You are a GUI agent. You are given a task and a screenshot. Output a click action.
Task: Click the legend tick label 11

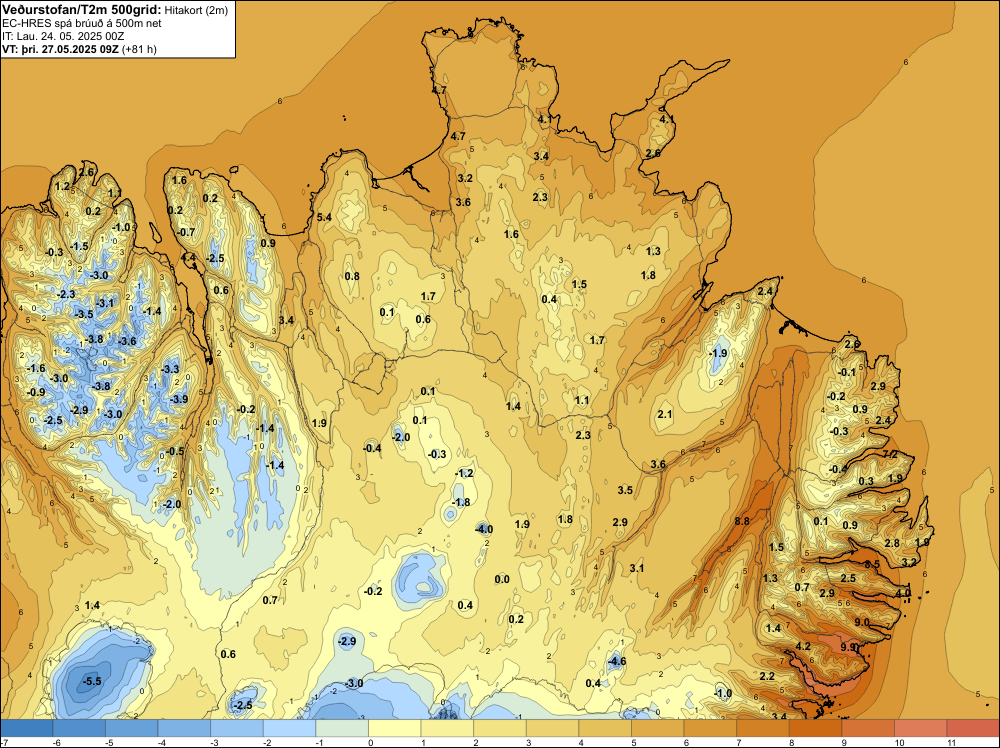951,743
